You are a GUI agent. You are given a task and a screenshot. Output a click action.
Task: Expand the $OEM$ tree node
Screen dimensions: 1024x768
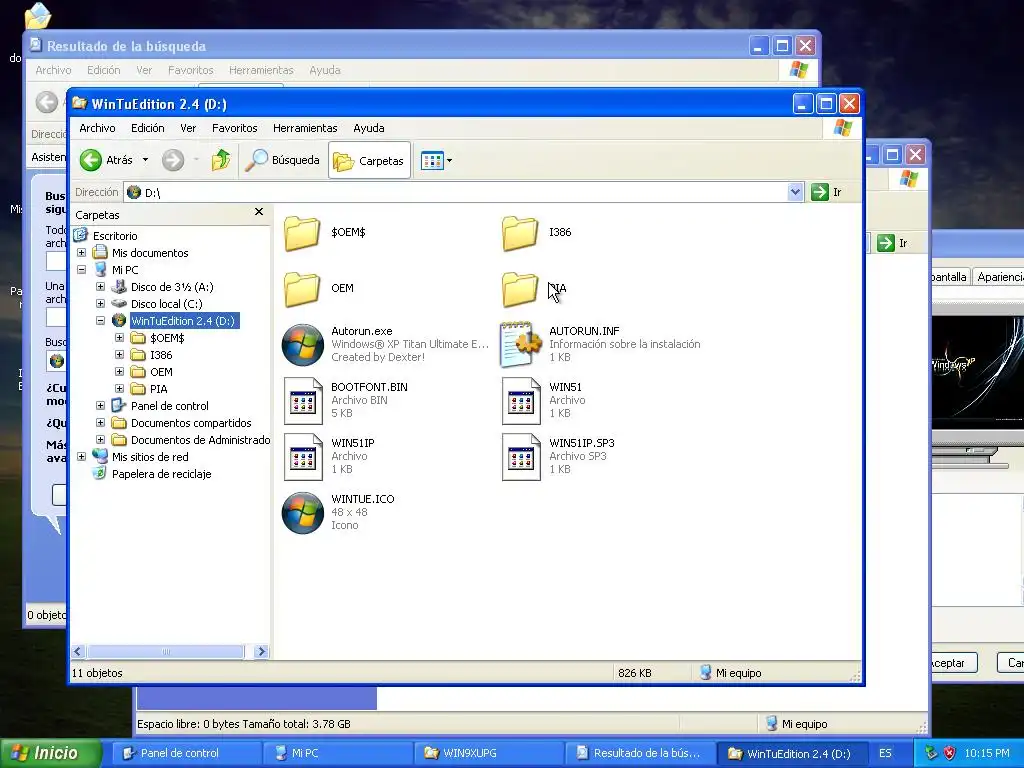(x=120, y=338)
